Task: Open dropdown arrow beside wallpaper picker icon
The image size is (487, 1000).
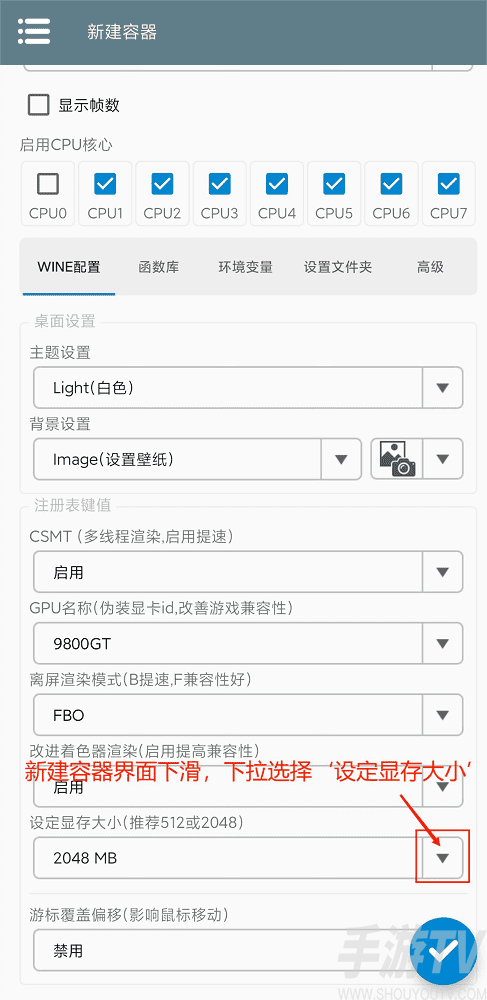Action: pyautogui.click(x=442, y=459)
